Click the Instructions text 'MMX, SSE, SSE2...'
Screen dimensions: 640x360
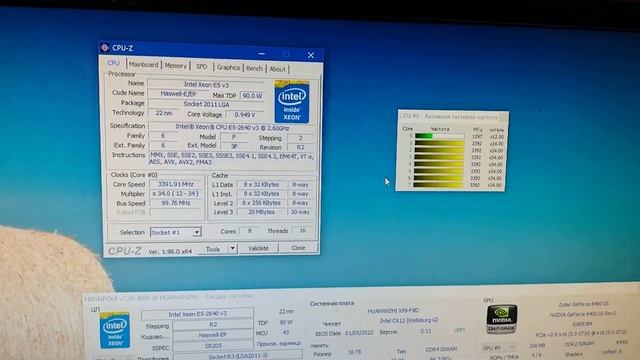(x=231, y=158)
